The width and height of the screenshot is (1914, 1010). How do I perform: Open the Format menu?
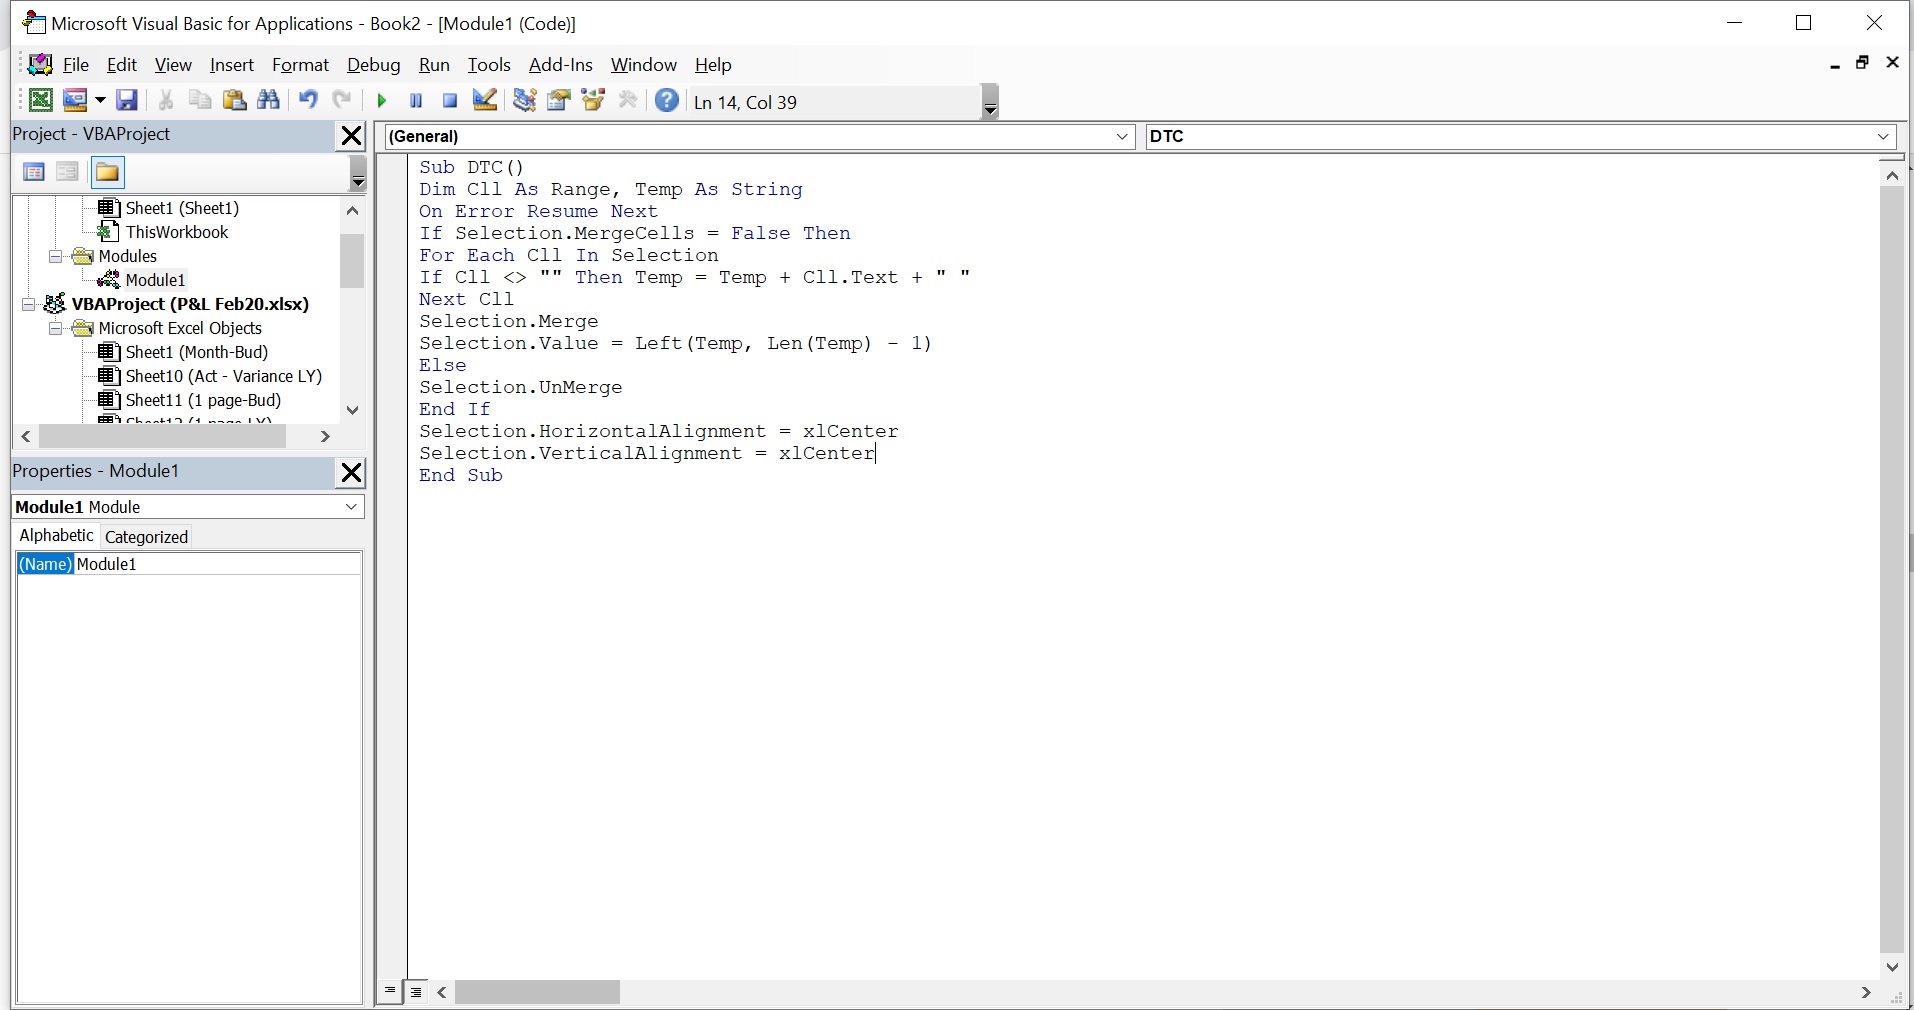point(300,65)
